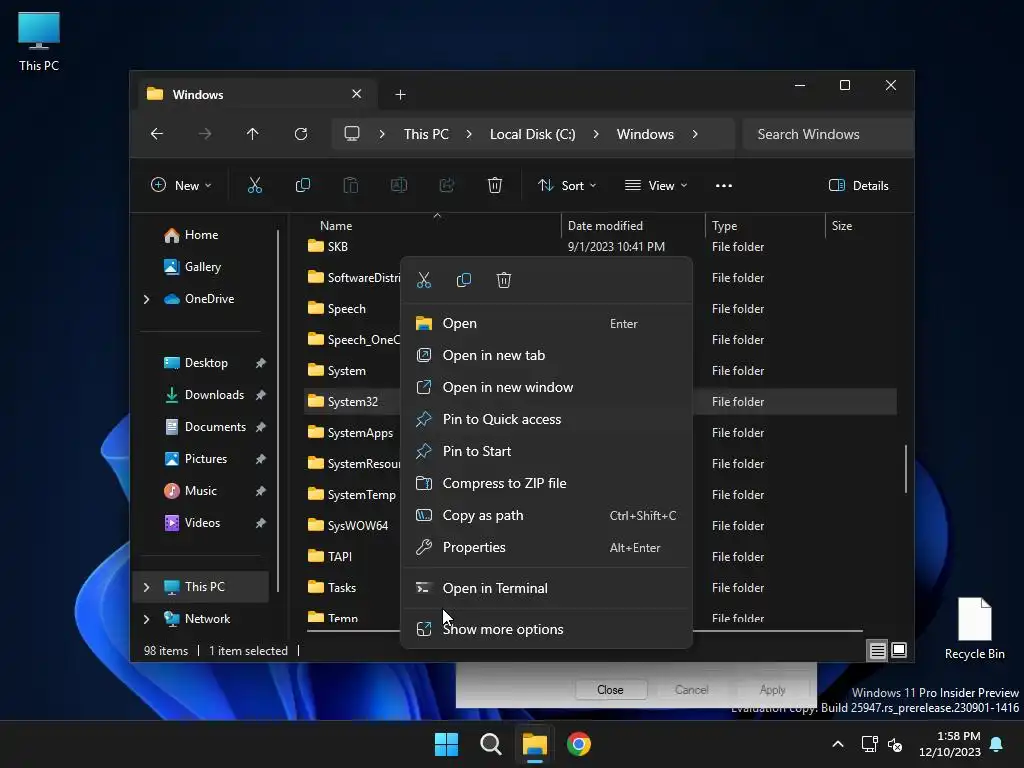Launch Google Chrome from taskbar
1024x768 pixels.
tap(579, 744)
